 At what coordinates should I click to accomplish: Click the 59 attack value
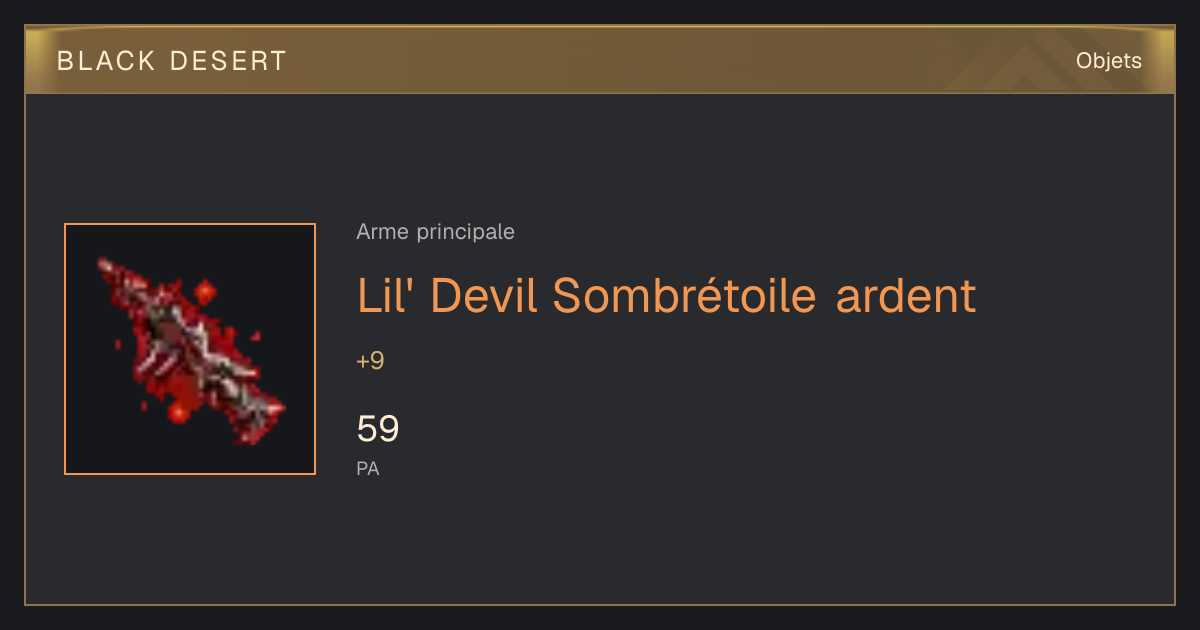(378, 429)
